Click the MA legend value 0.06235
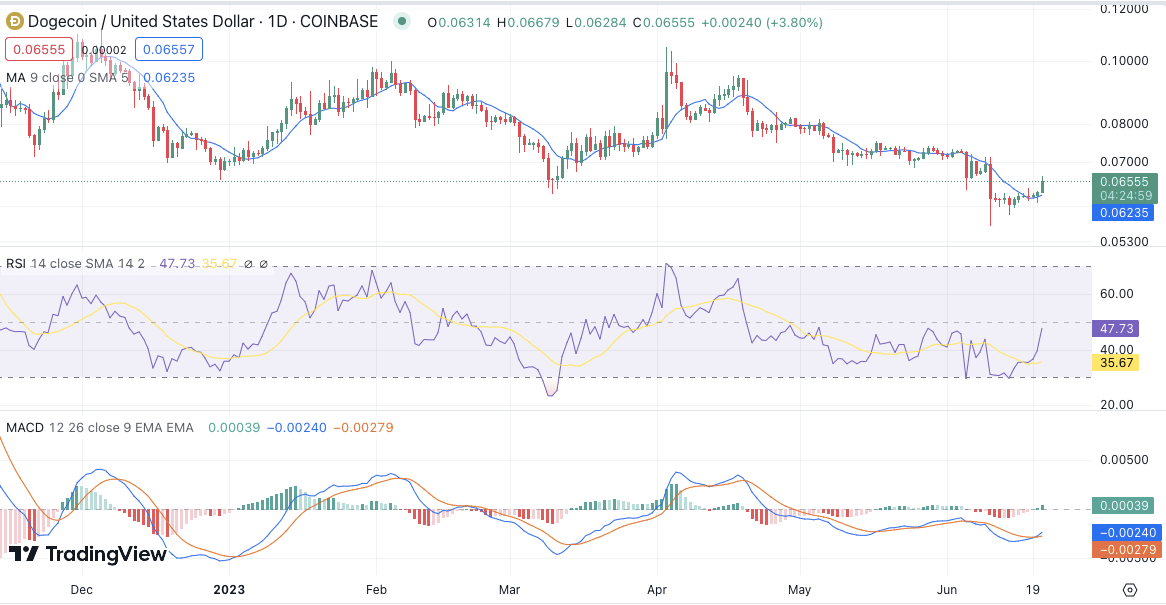The image size is (1166, 605). click(170, 77)
